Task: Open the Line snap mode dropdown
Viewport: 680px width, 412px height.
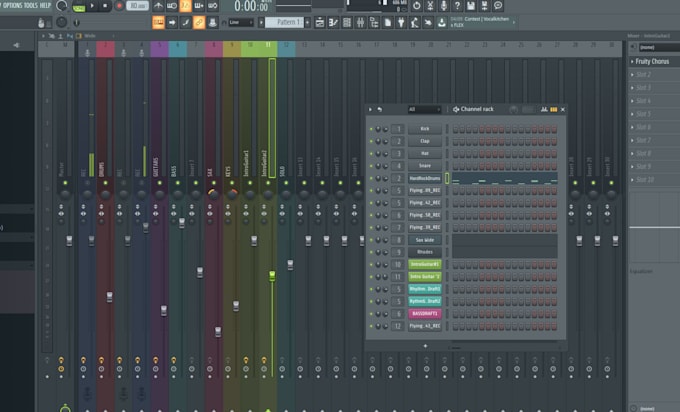Action: pyautogui.click(x=241, y=21)
